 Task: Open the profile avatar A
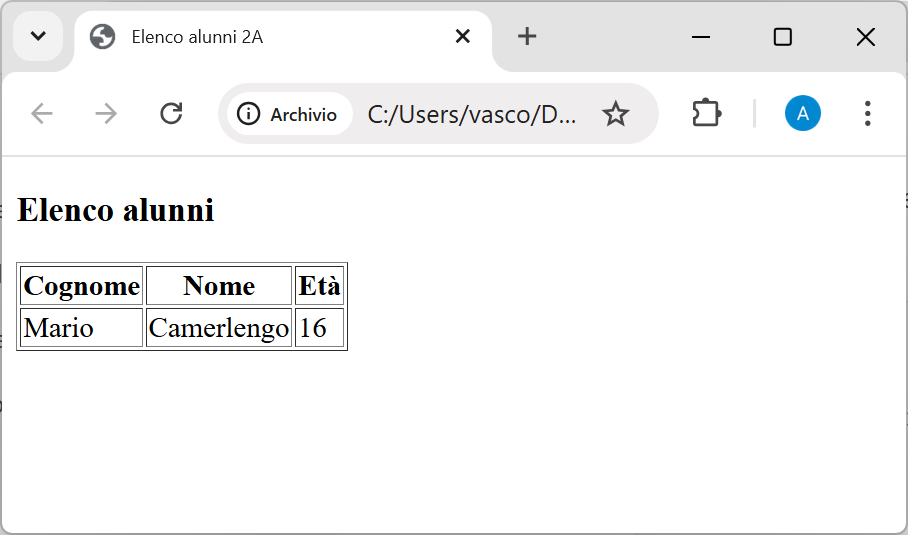[x=803, y=113]
